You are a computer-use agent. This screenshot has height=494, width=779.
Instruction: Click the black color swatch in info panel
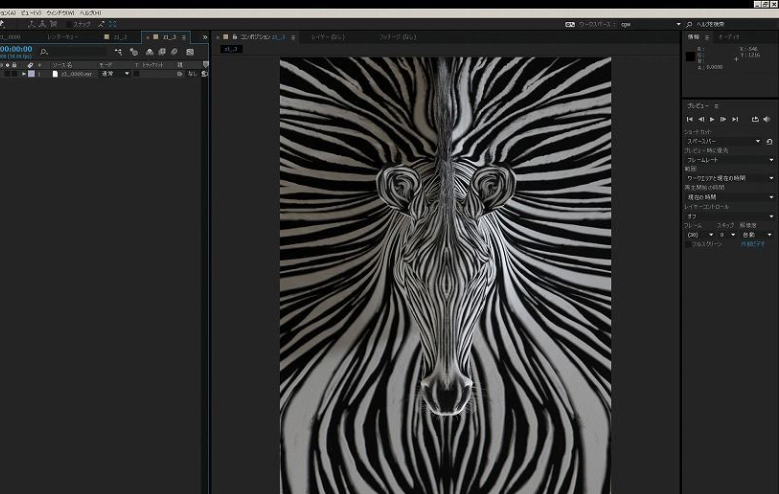690,56
